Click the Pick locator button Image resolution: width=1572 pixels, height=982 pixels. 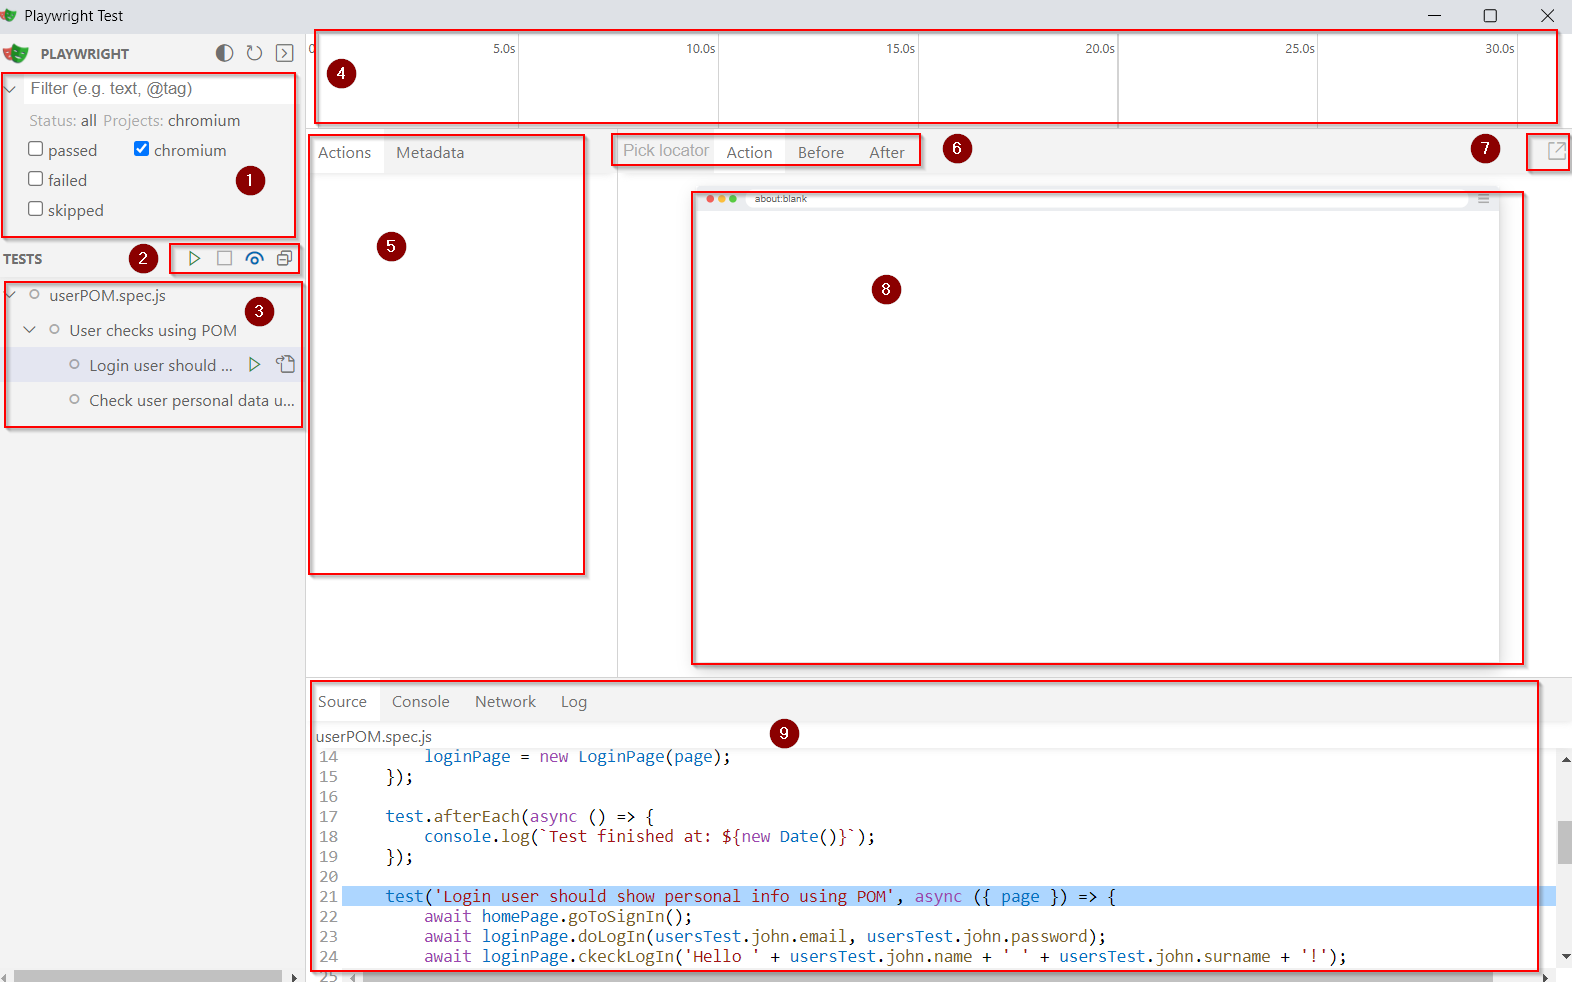click(x=666, y=151)
